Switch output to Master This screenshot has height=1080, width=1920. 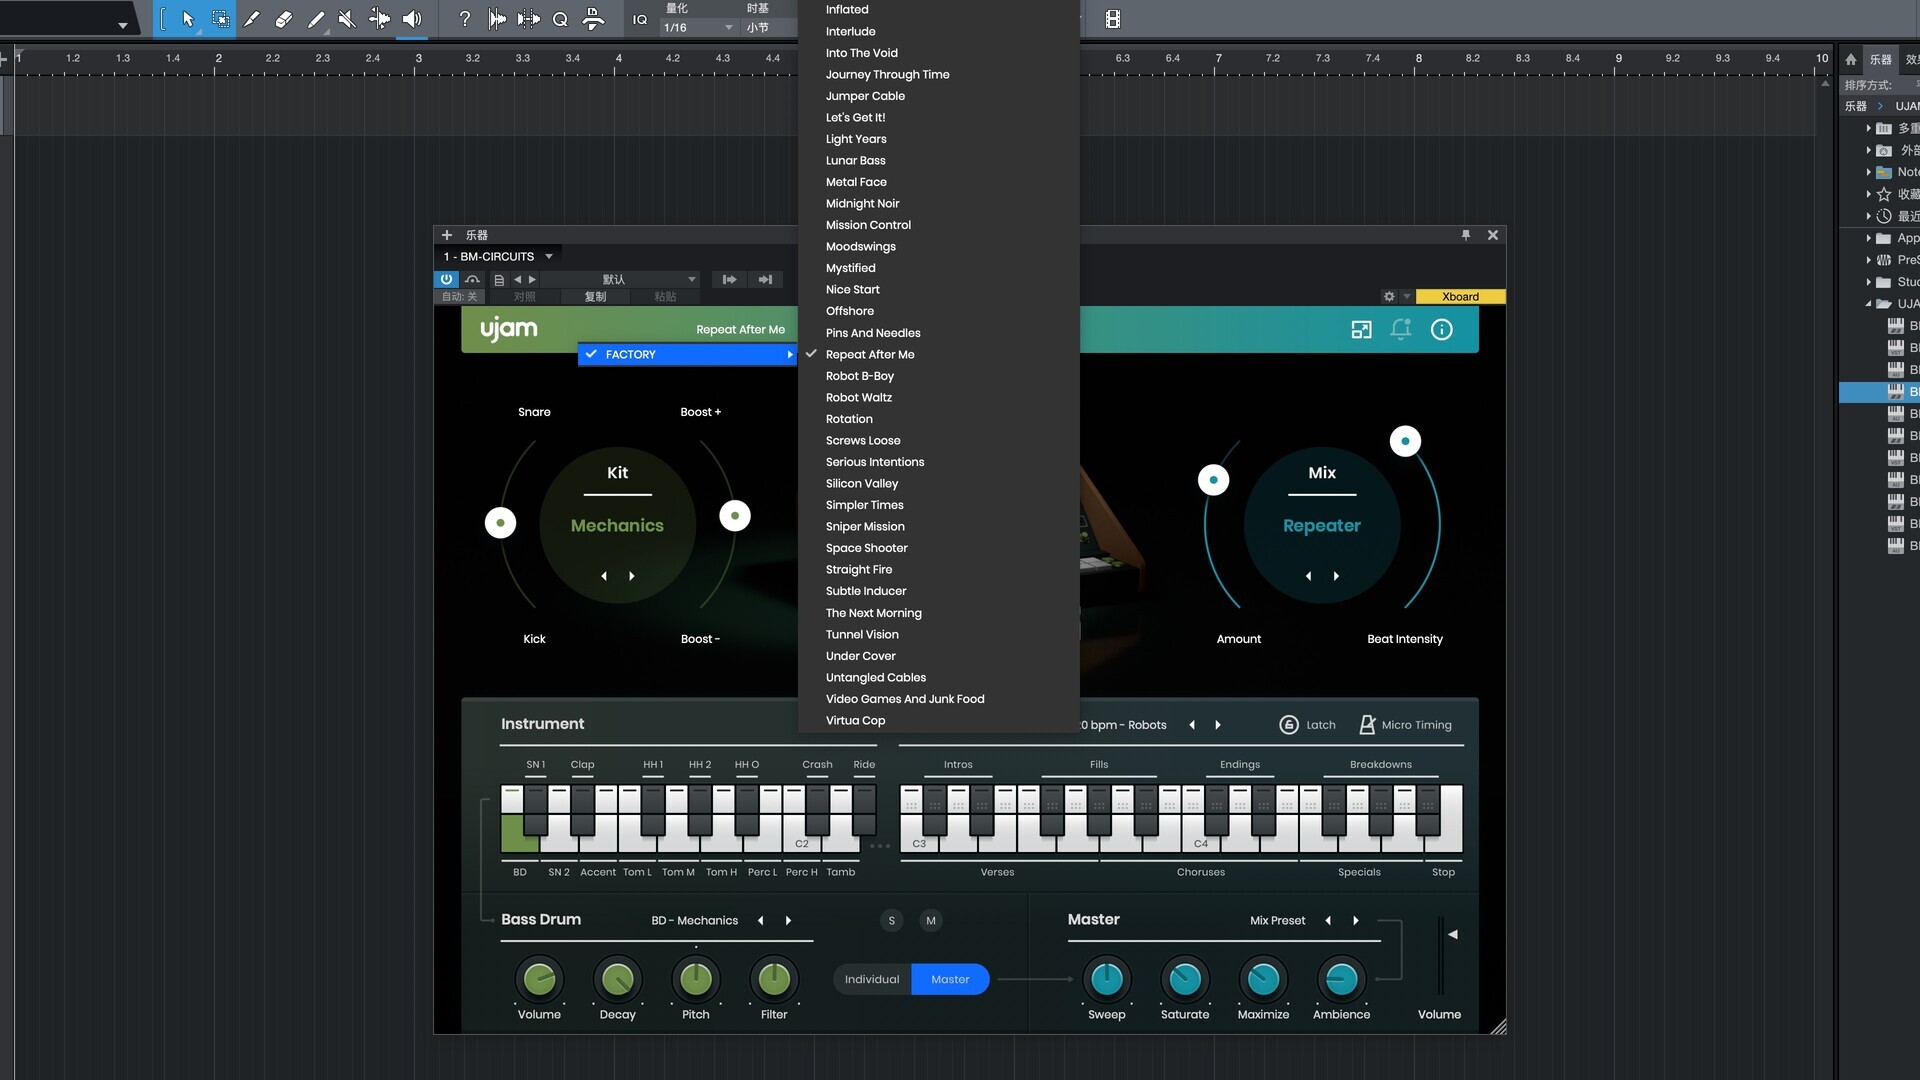tap(950, 980)
